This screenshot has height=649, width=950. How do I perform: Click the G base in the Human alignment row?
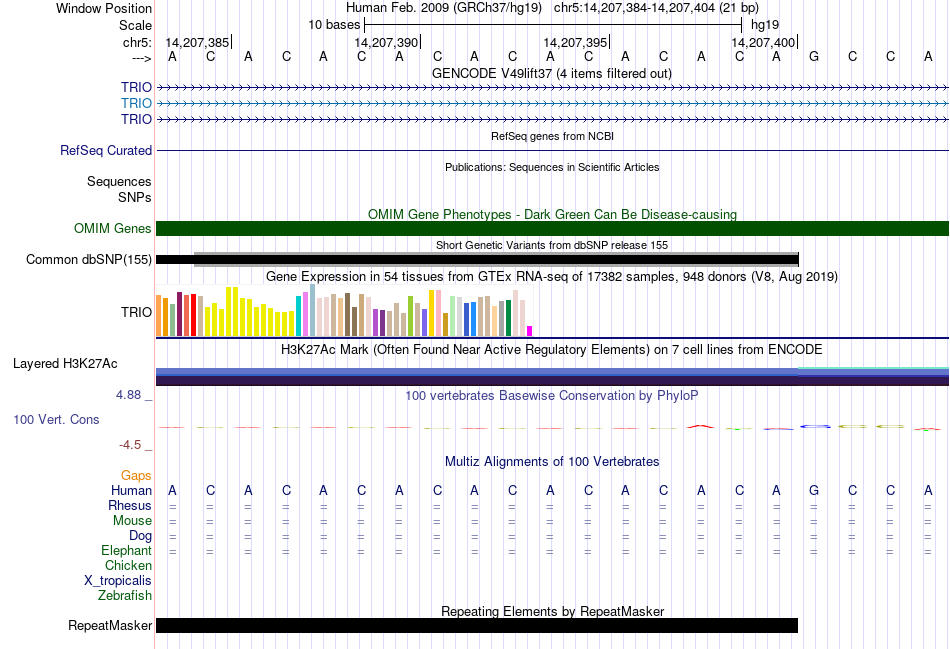pyautogui.click(x=814, y=490)
